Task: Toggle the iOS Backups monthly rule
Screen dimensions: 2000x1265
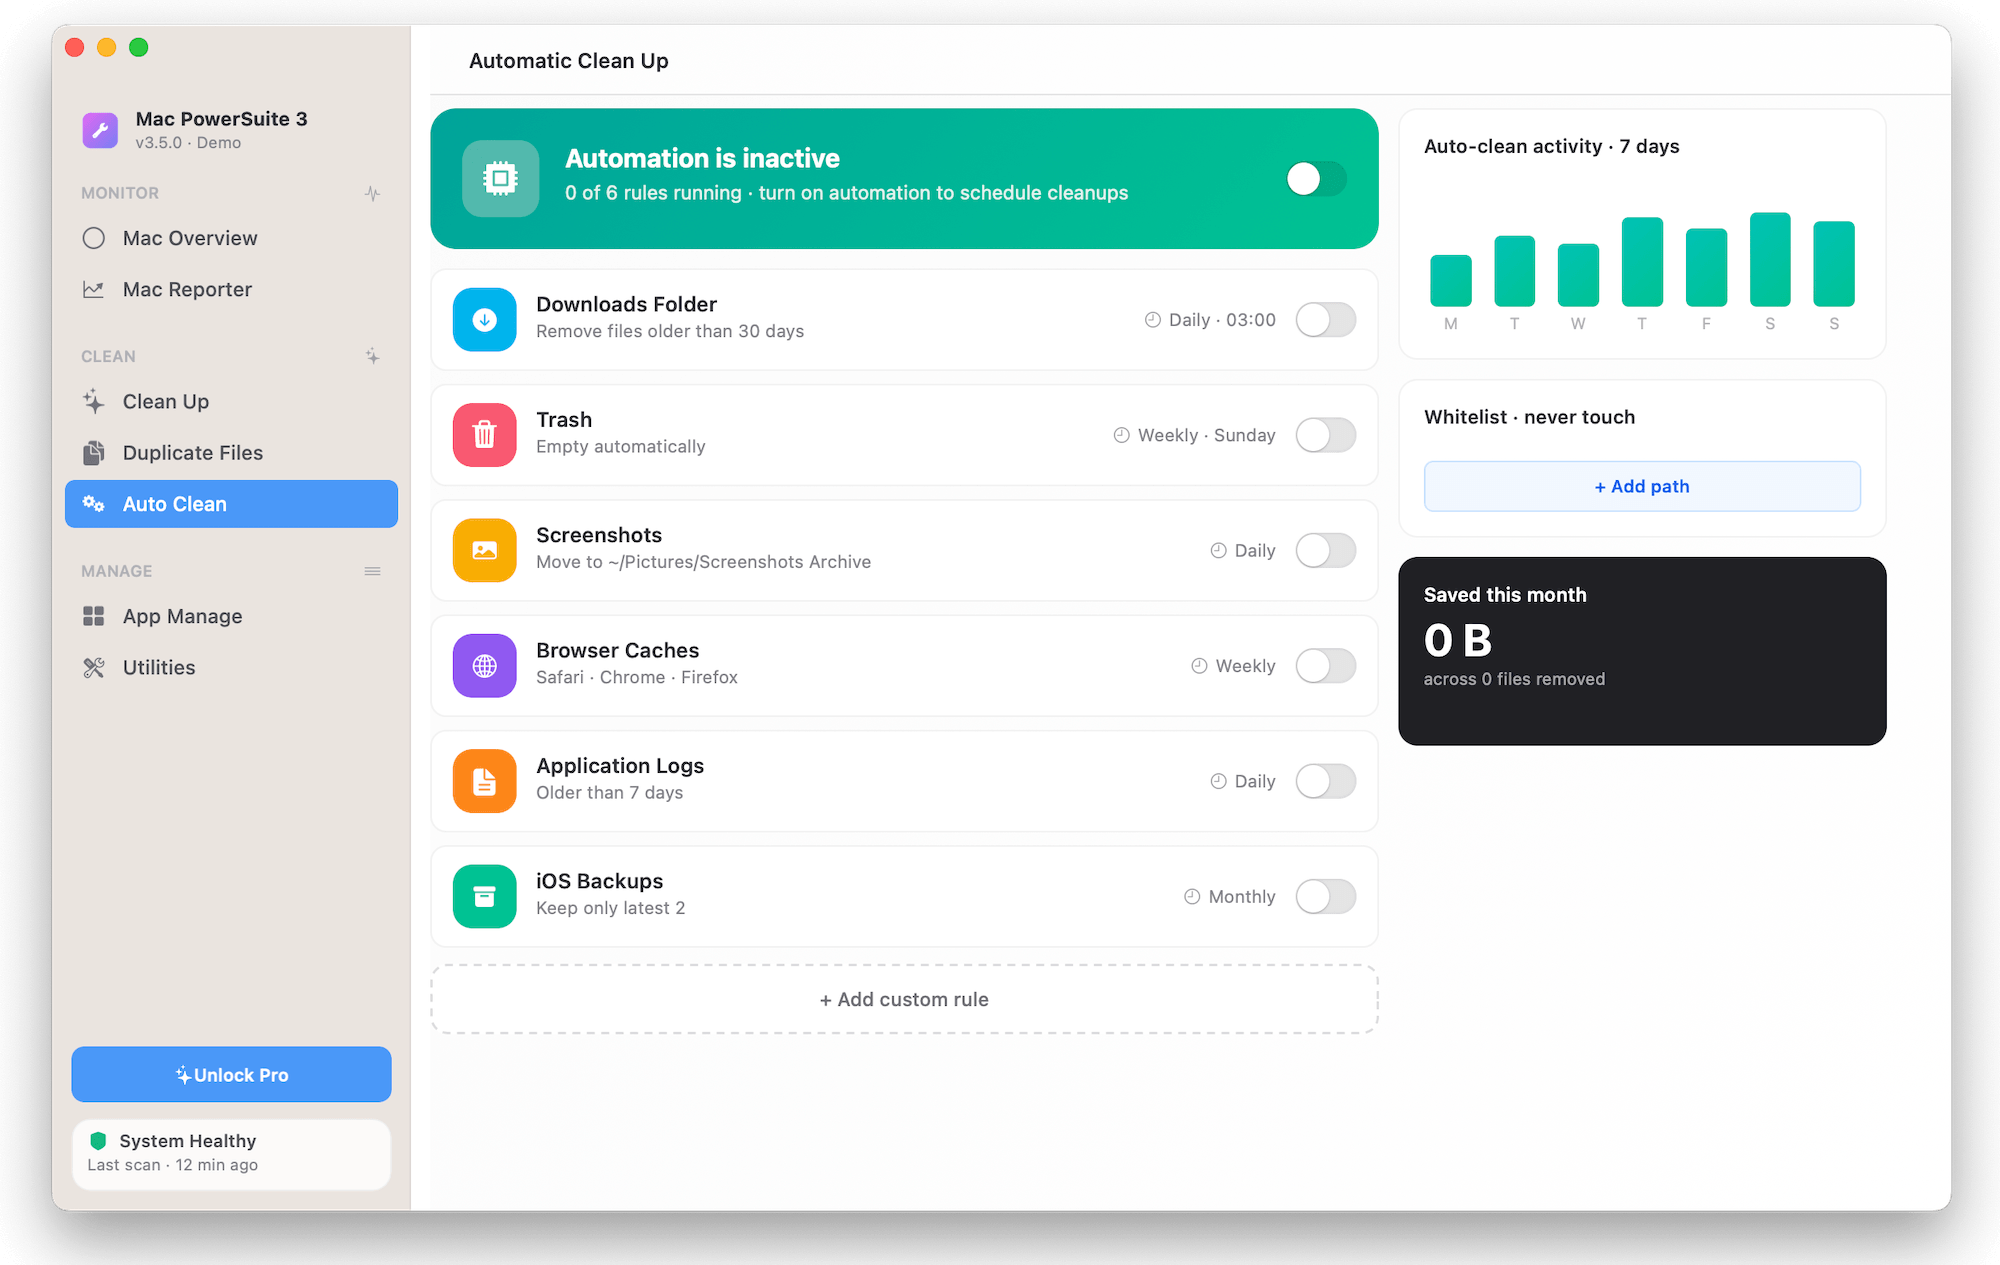Action: tap(1326, 896)
